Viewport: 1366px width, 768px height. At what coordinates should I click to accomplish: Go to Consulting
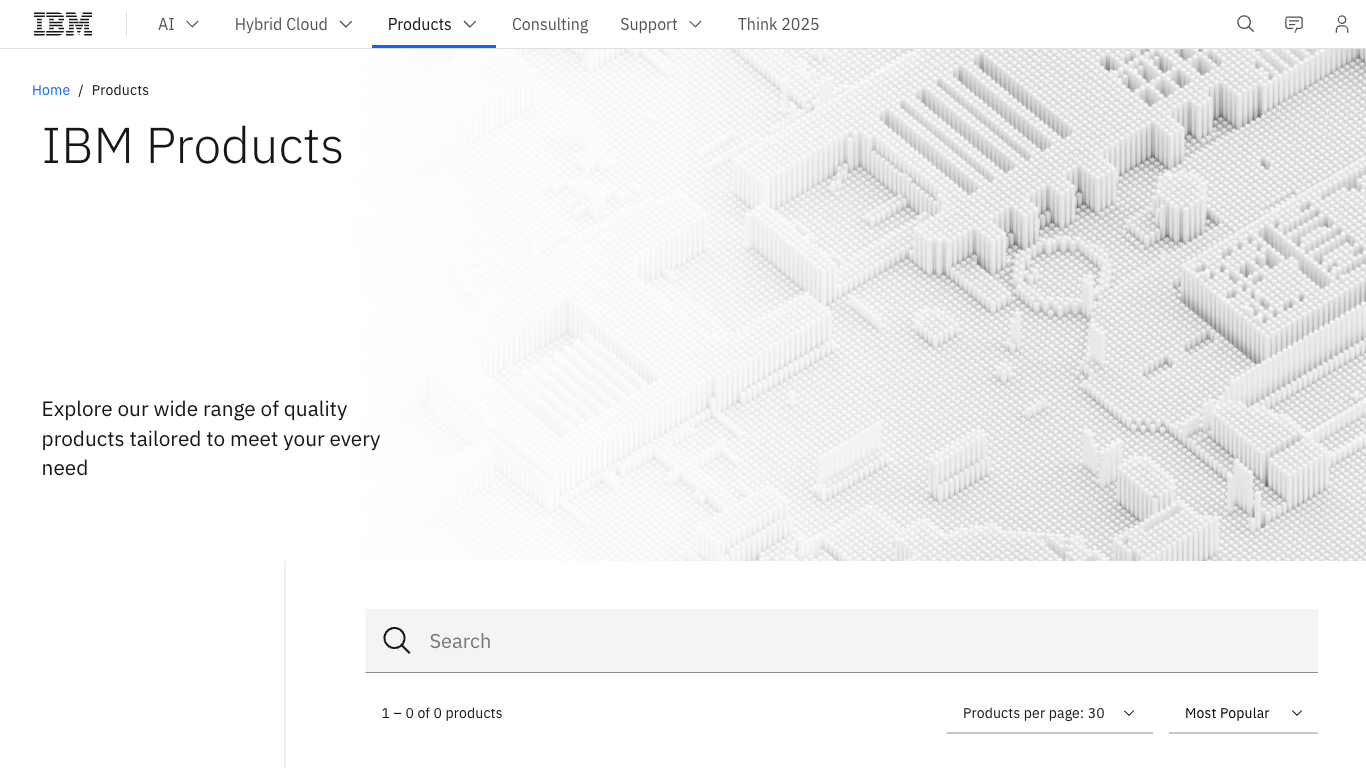click(550, 24)
